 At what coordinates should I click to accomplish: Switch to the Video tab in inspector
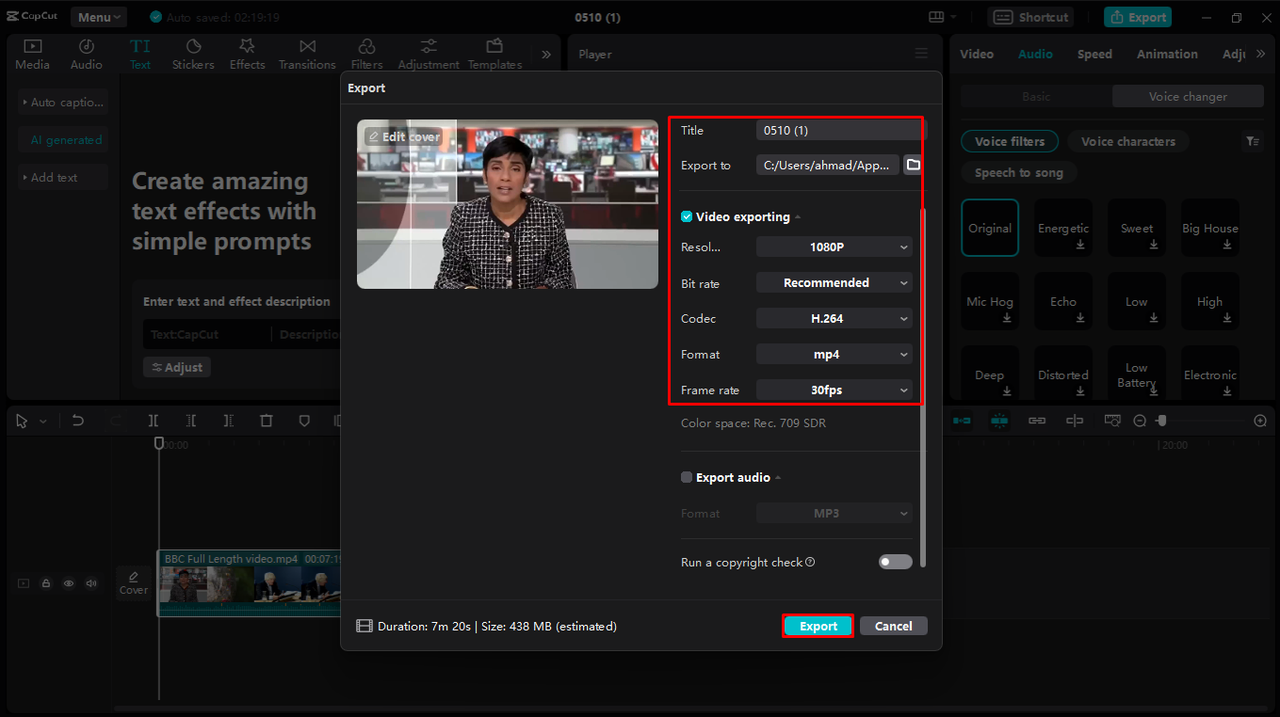977,54
